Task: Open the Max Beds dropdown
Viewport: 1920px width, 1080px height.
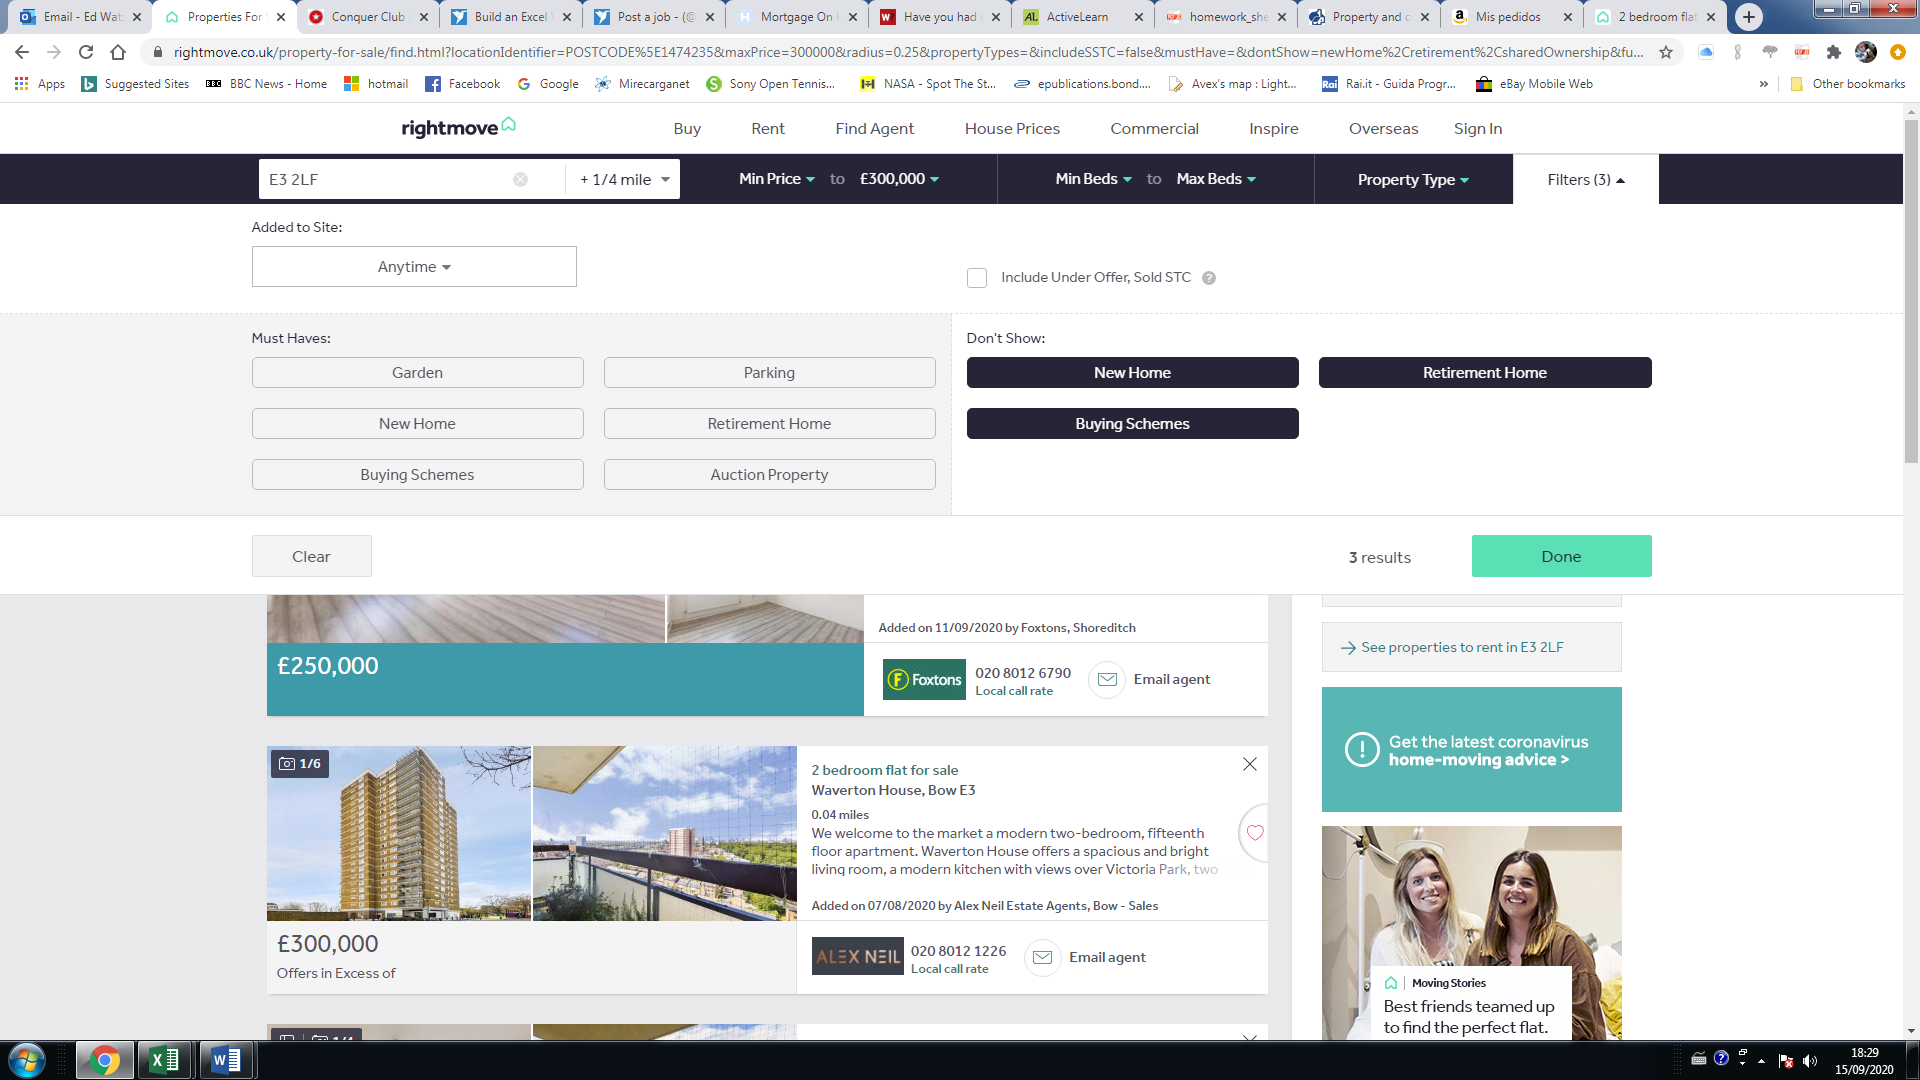Action: pyautogui.click(x=1216, y=178)
